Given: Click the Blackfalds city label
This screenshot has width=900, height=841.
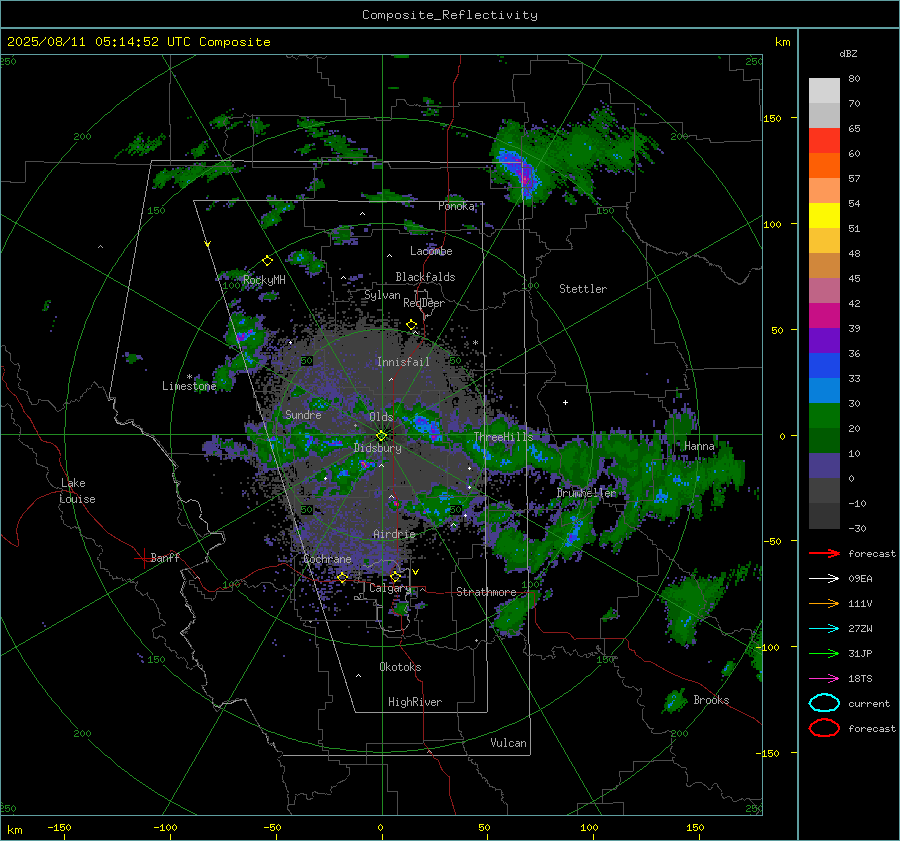Looking at the screenshot, I should click(425, 277).
